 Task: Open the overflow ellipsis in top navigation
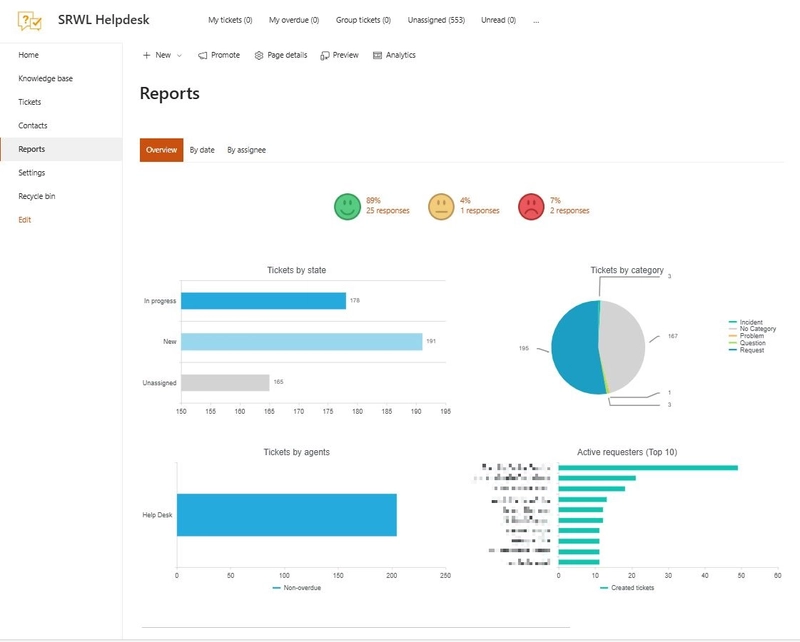537,20
